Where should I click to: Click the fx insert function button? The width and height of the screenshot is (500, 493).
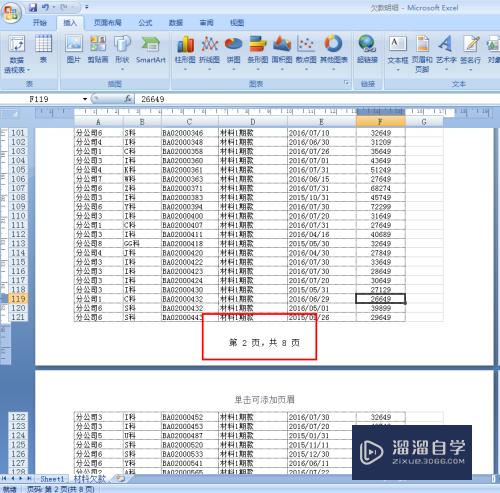point(128,99)
